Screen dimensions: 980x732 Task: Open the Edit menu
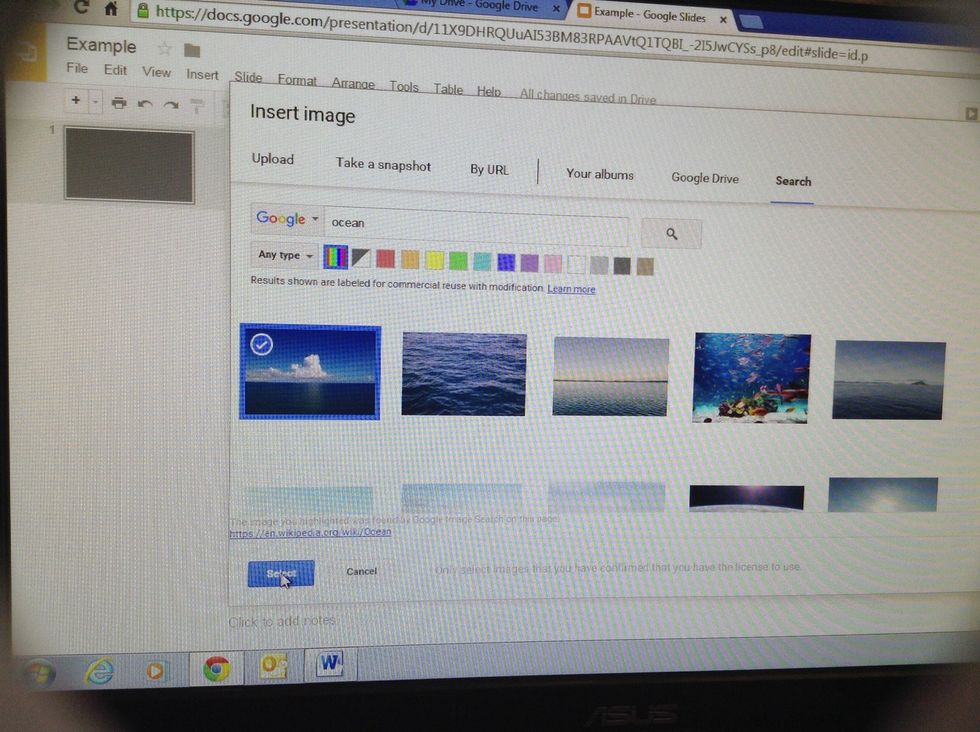pyautogui.click(x=115, y=70)
